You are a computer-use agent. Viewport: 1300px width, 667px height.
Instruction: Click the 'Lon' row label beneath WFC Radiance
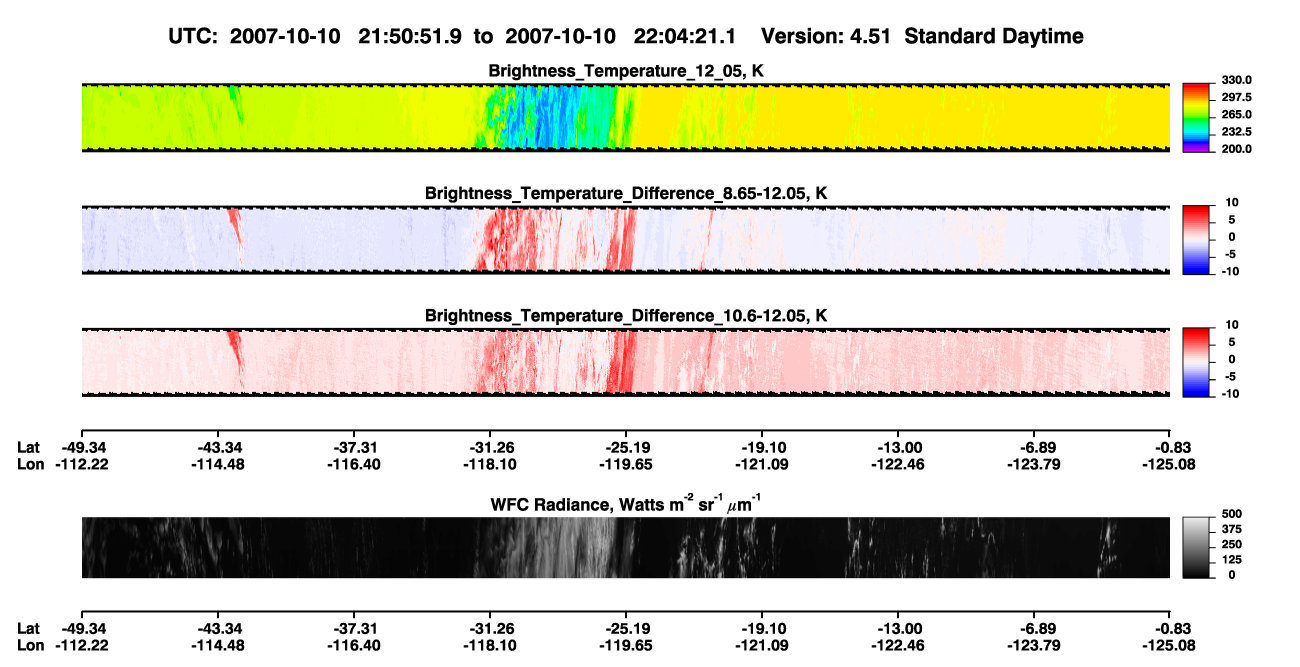coord(31,645)
